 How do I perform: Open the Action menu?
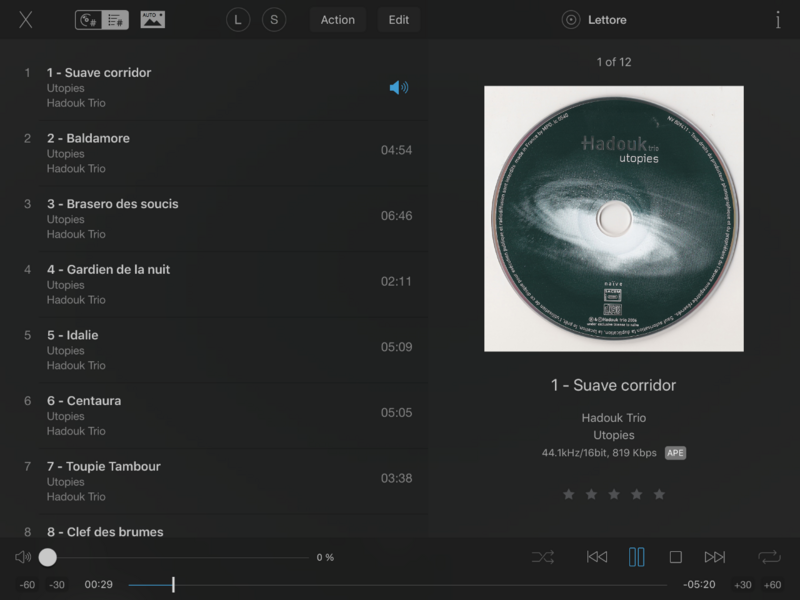pos(338,20)
